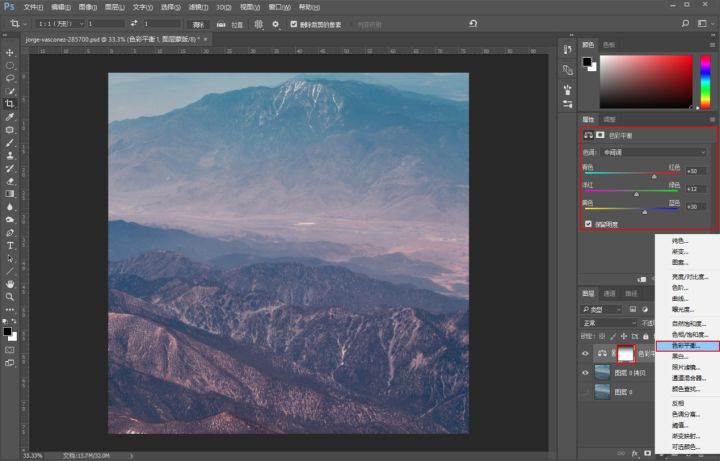The width and height of the screenshot is (720, 461).
Task: Click the hue spectrum strip in the Color panel
Action: tap(705, 81)
